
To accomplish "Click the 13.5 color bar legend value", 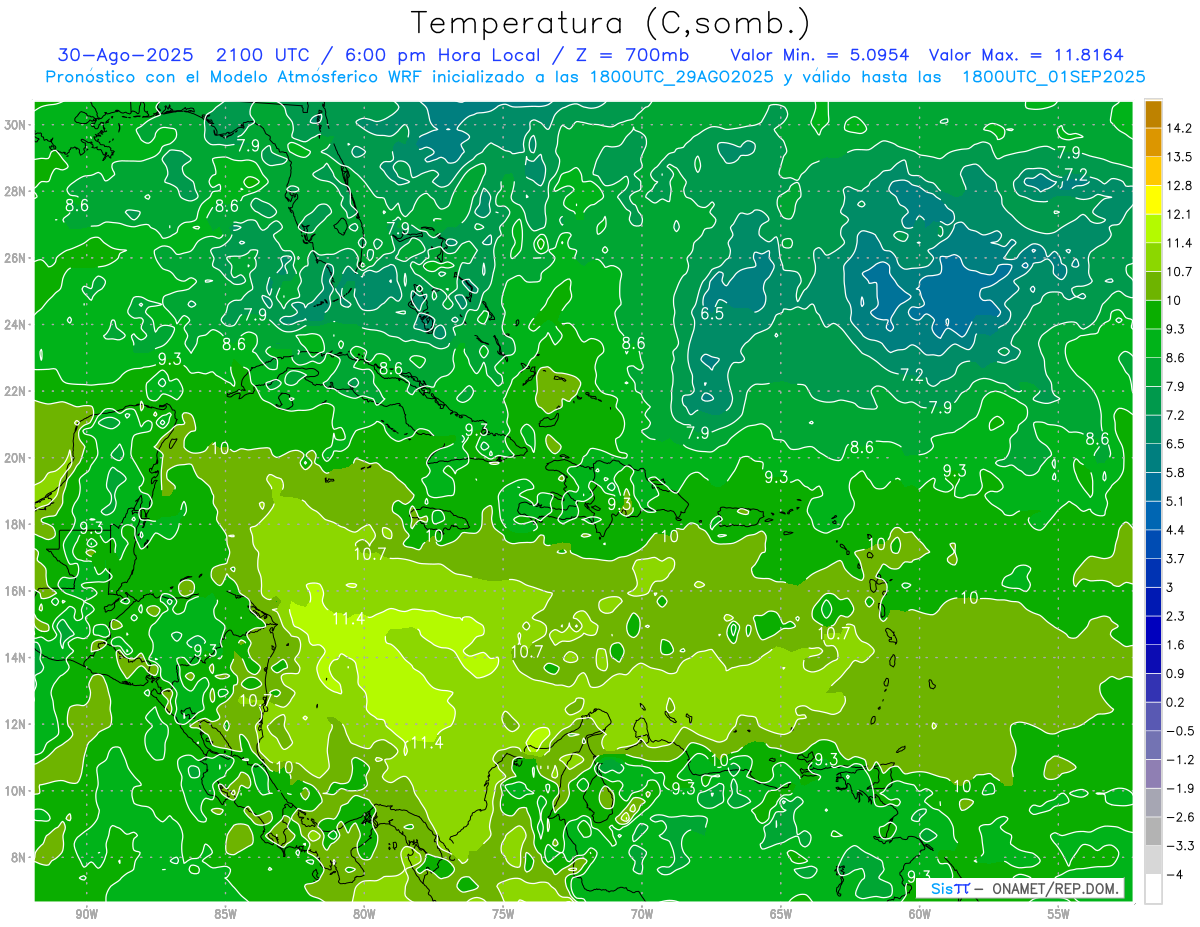I will pos(1179,157).
